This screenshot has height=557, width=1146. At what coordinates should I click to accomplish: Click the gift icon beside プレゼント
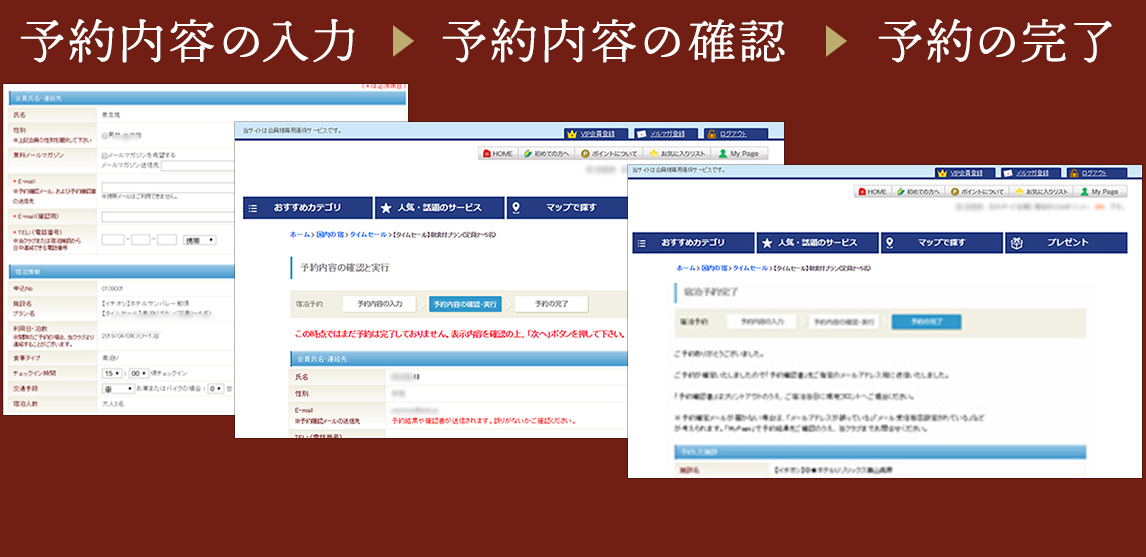[1016, 243]
